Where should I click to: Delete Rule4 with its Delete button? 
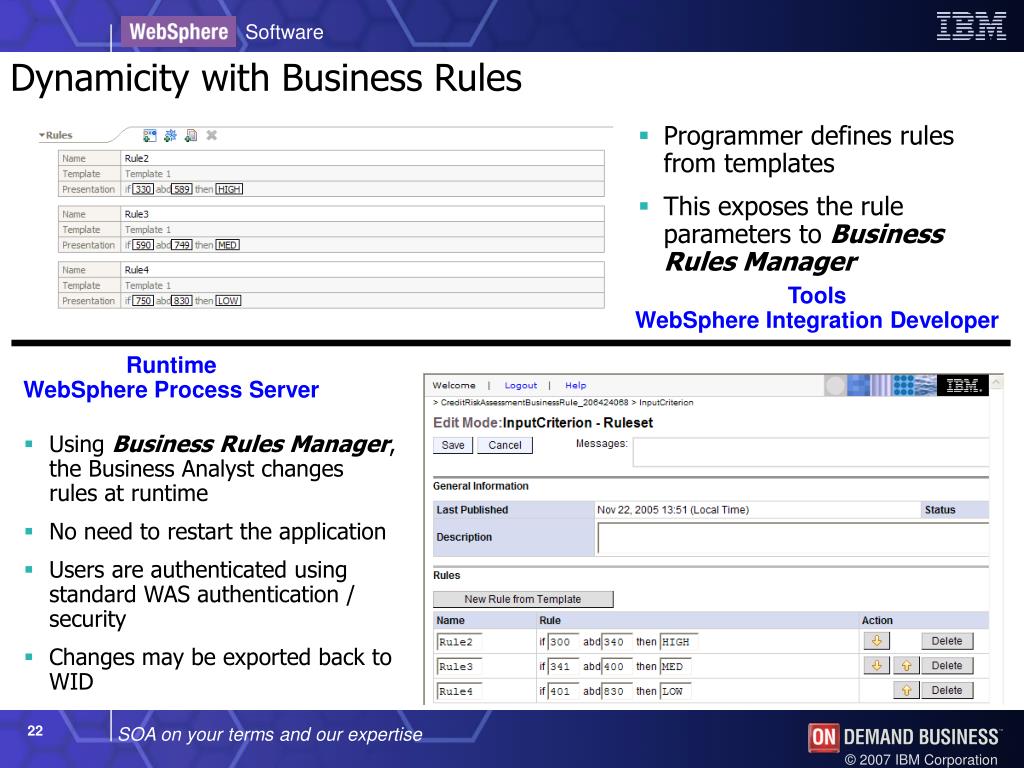click(x=947, y=690)
